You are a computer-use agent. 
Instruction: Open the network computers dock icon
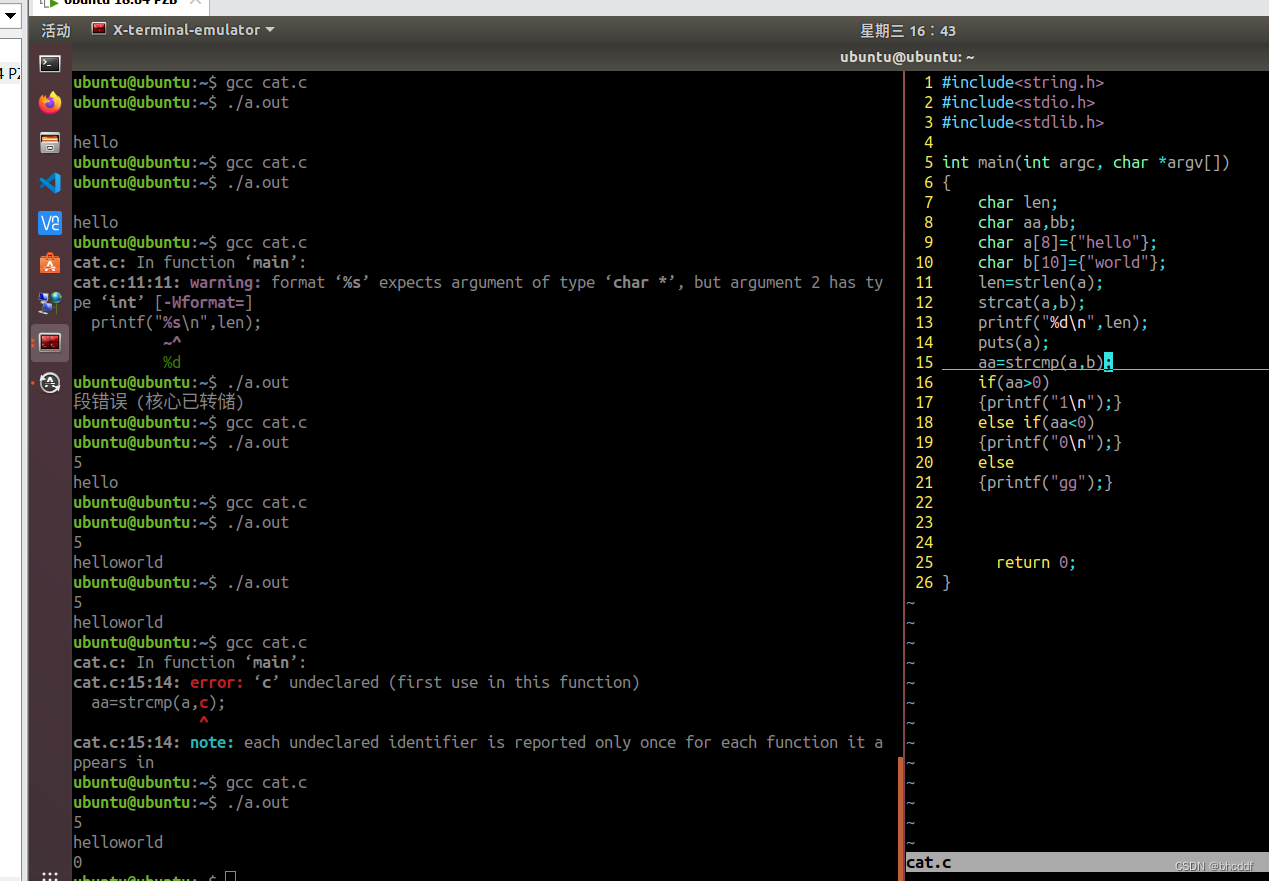[x=50, y=303]
